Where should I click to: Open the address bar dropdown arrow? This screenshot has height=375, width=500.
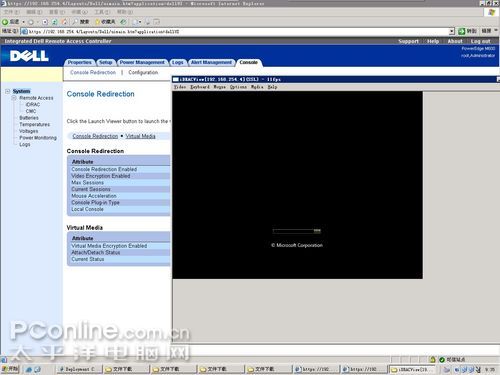tap(452, 31)
